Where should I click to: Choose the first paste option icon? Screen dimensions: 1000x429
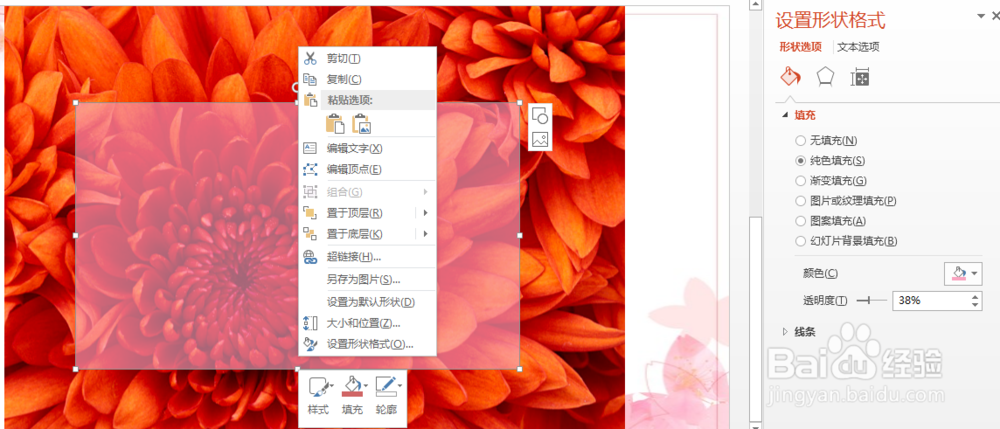click(335, 124)
